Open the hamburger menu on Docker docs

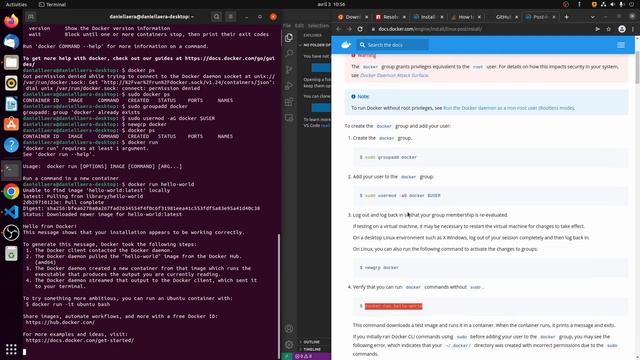(x=621, y=45)
